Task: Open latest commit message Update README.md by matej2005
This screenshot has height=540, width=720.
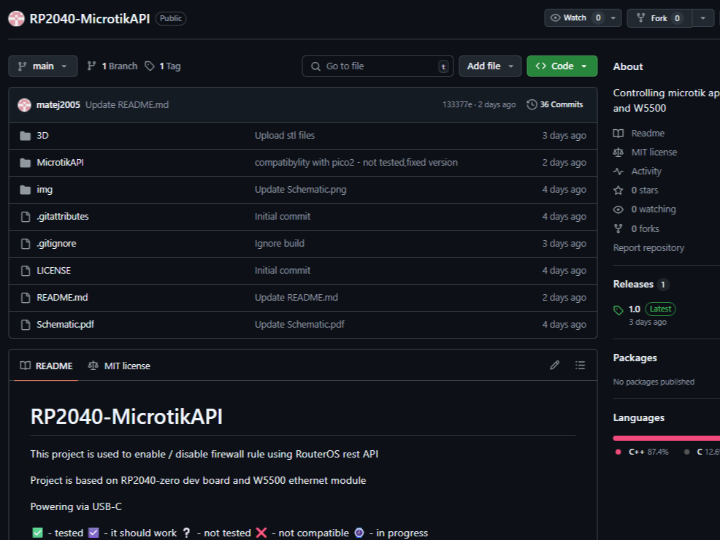Action: [x=127, y=105]
